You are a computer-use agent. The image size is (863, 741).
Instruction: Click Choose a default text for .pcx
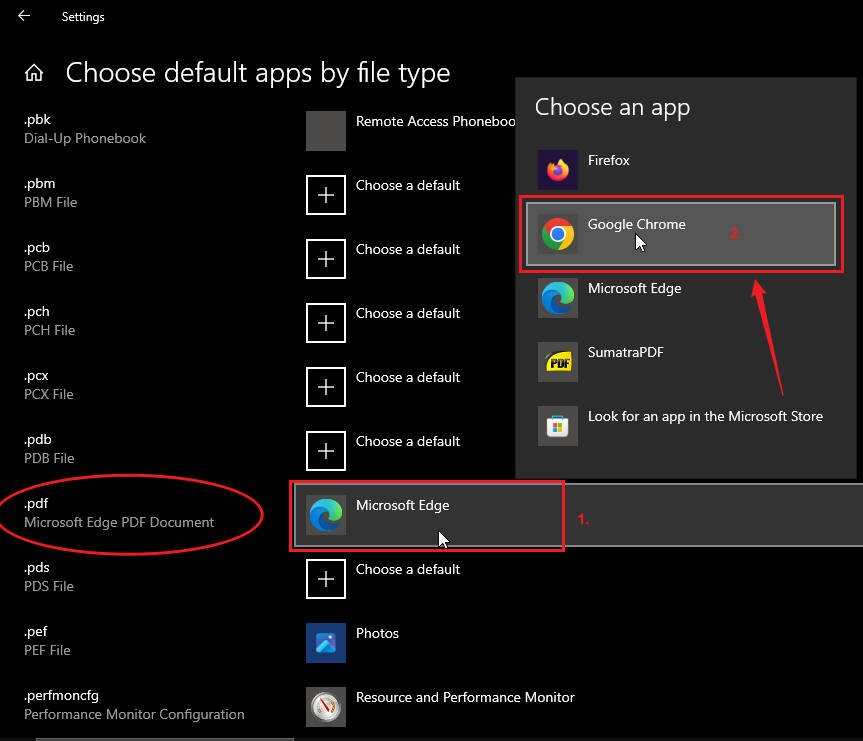click(x=408, y=377)
